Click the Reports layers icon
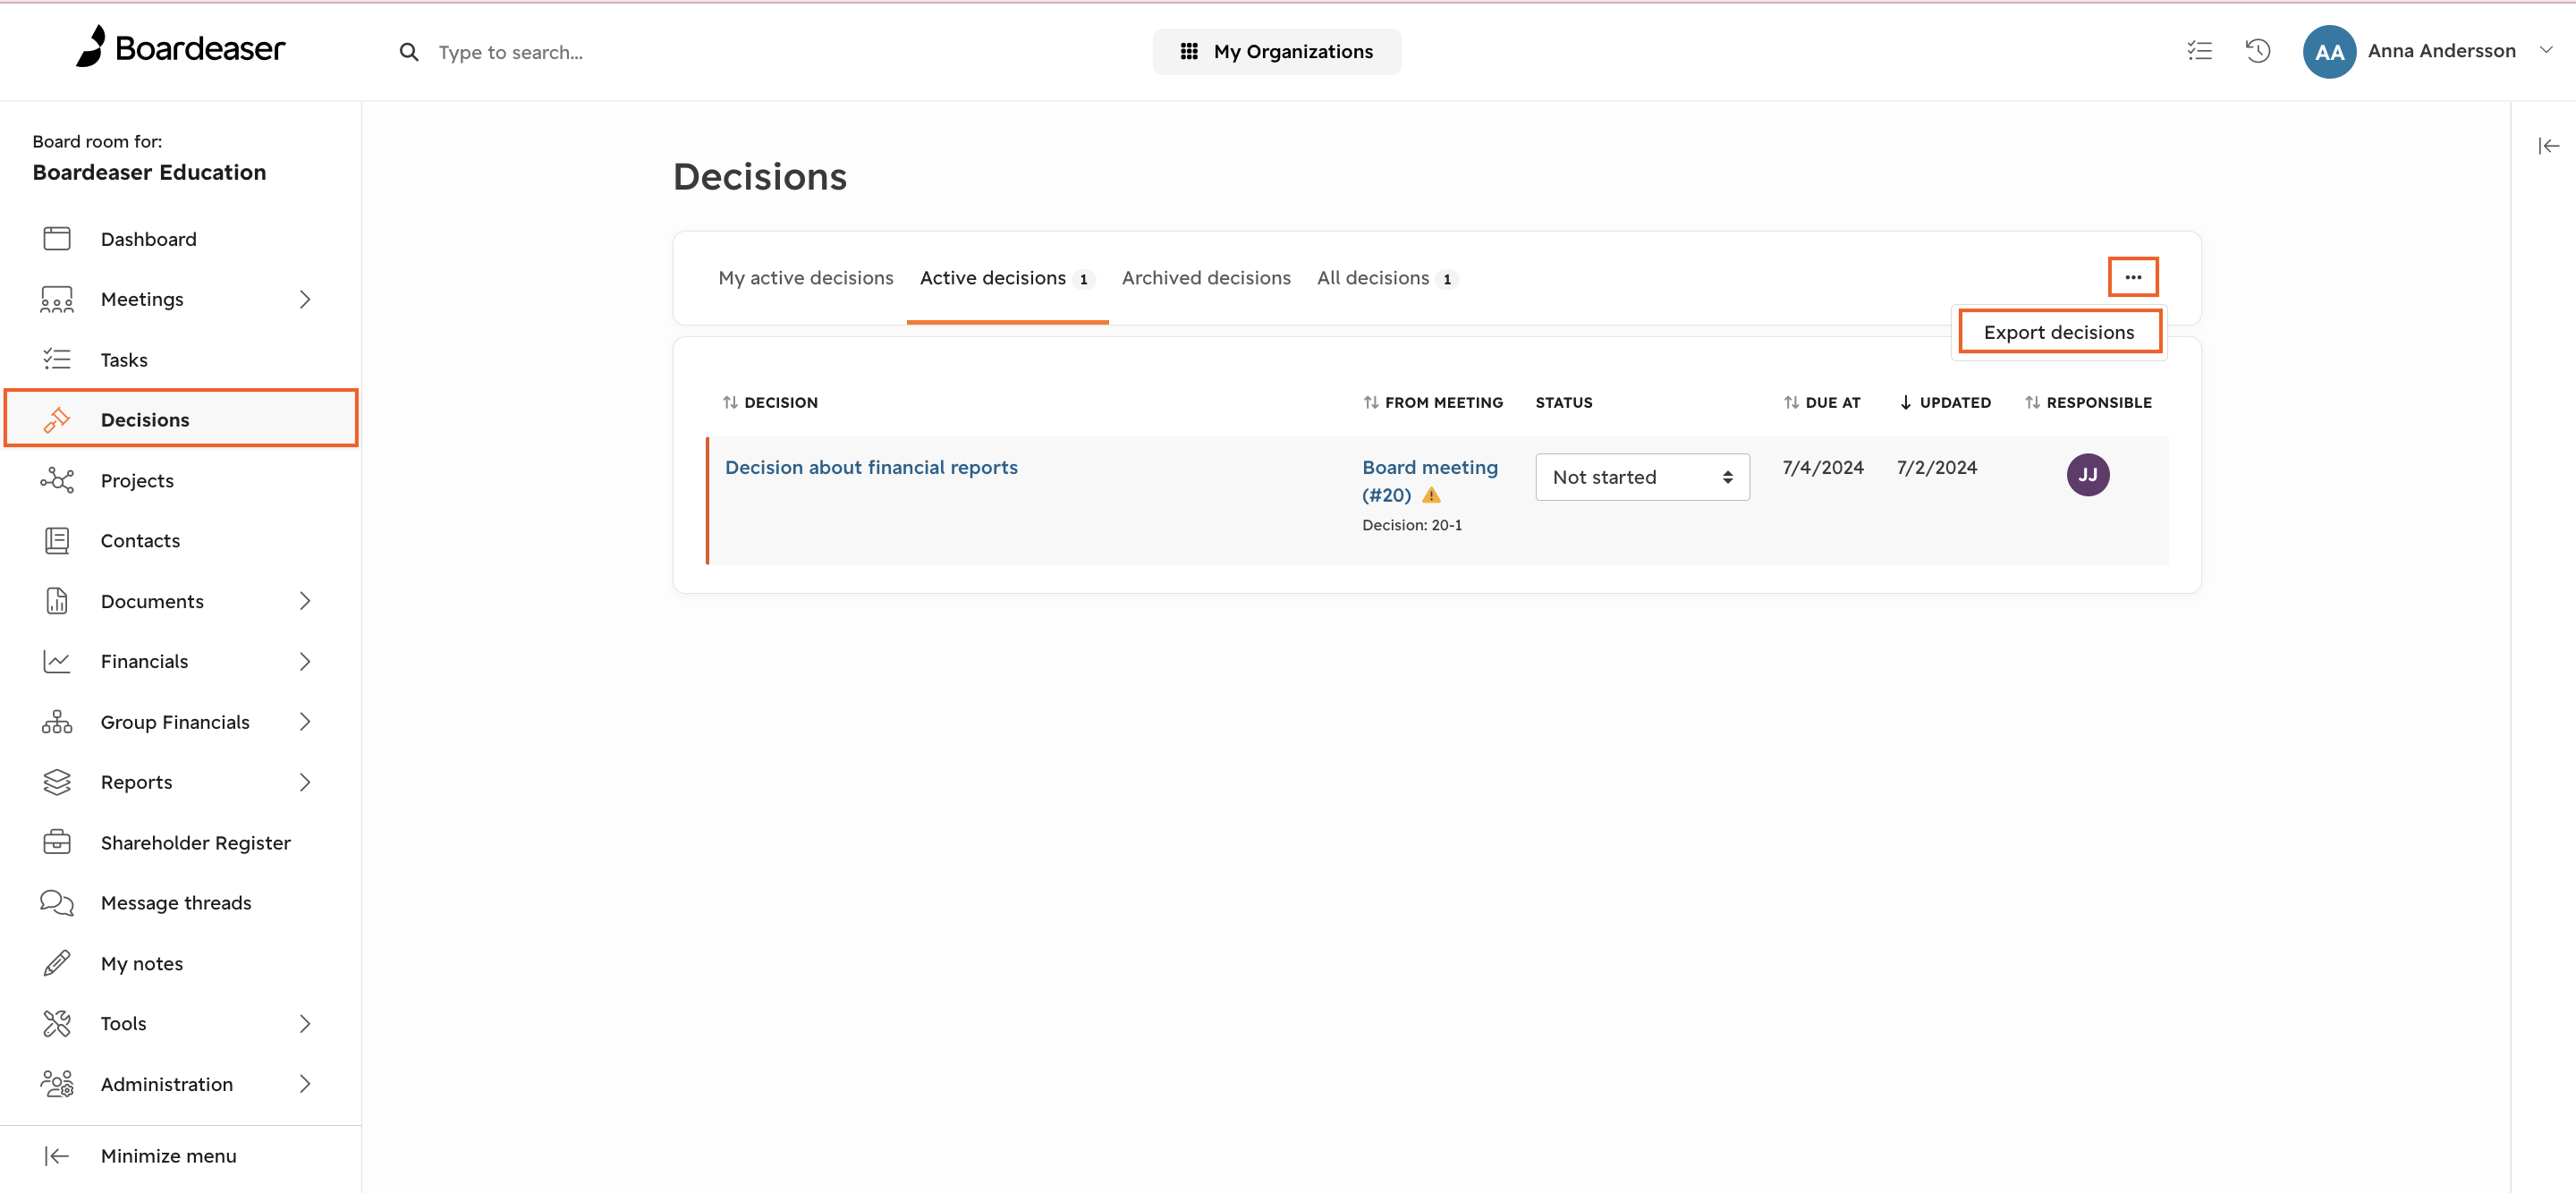The height and width of the screenshot is (1193, 2576). click(x=57, y=782)
